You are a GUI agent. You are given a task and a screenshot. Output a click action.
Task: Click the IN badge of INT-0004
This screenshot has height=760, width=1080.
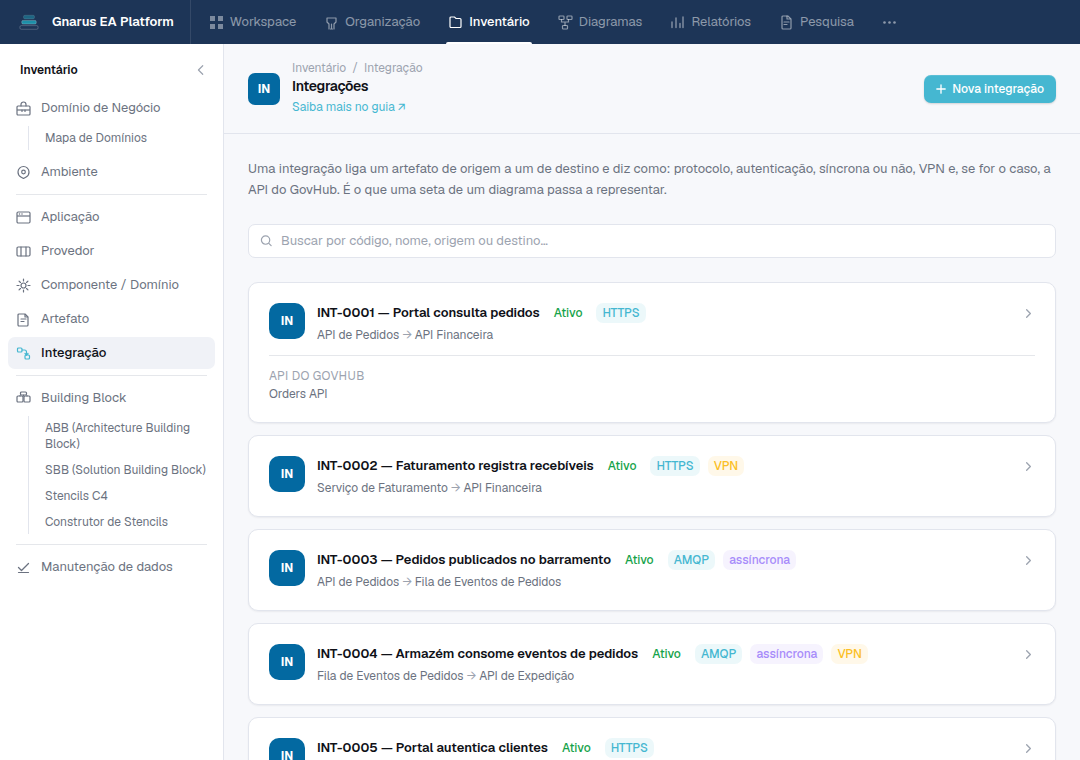click(287, 662)
